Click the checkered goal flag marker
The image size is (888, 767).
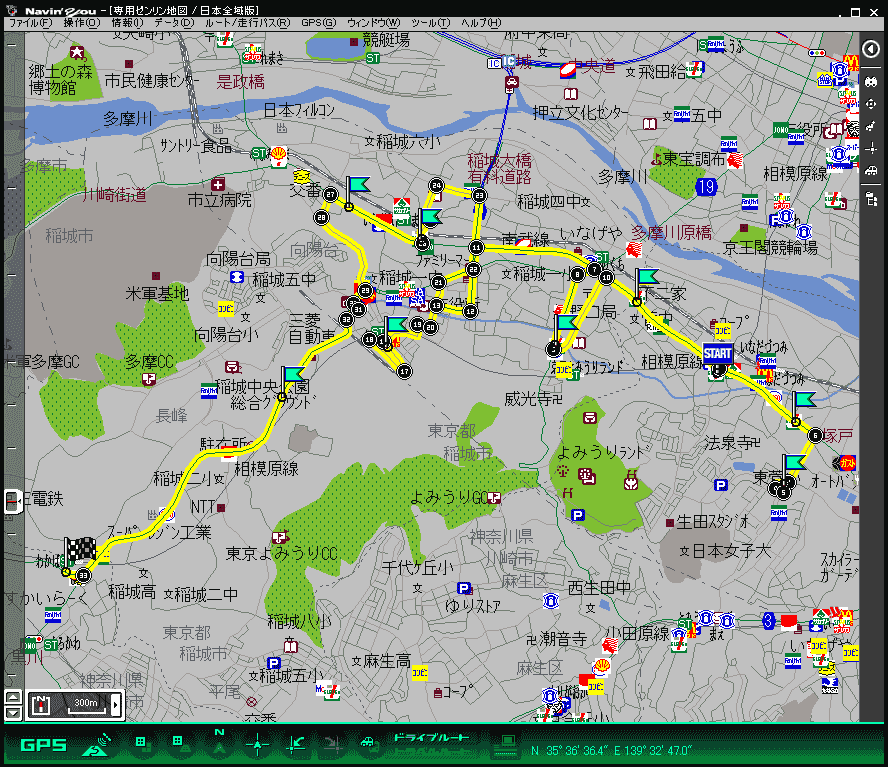pos(80,549)
